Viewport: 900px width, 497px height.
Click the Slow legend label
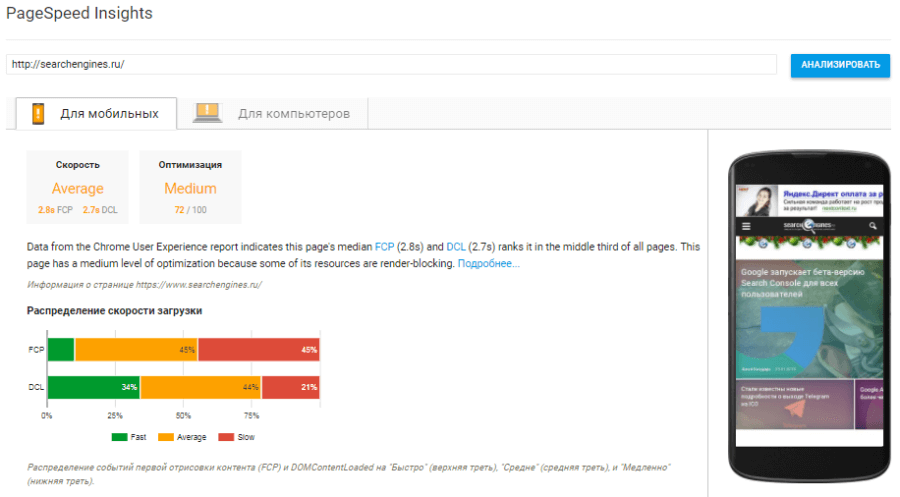tap(246, 437)
